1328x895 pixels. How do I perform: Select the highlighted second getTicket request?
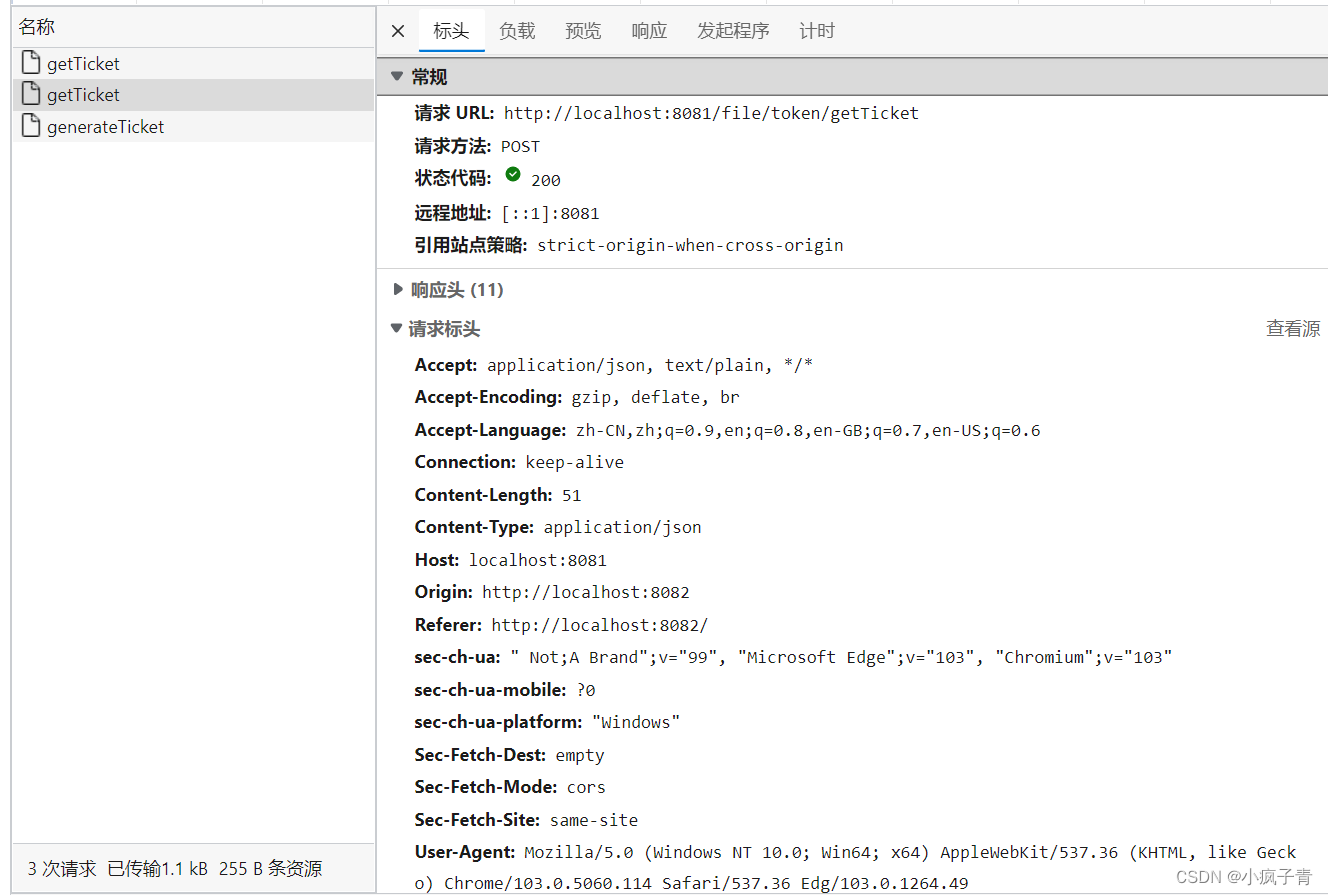click(x=194, y=95)
